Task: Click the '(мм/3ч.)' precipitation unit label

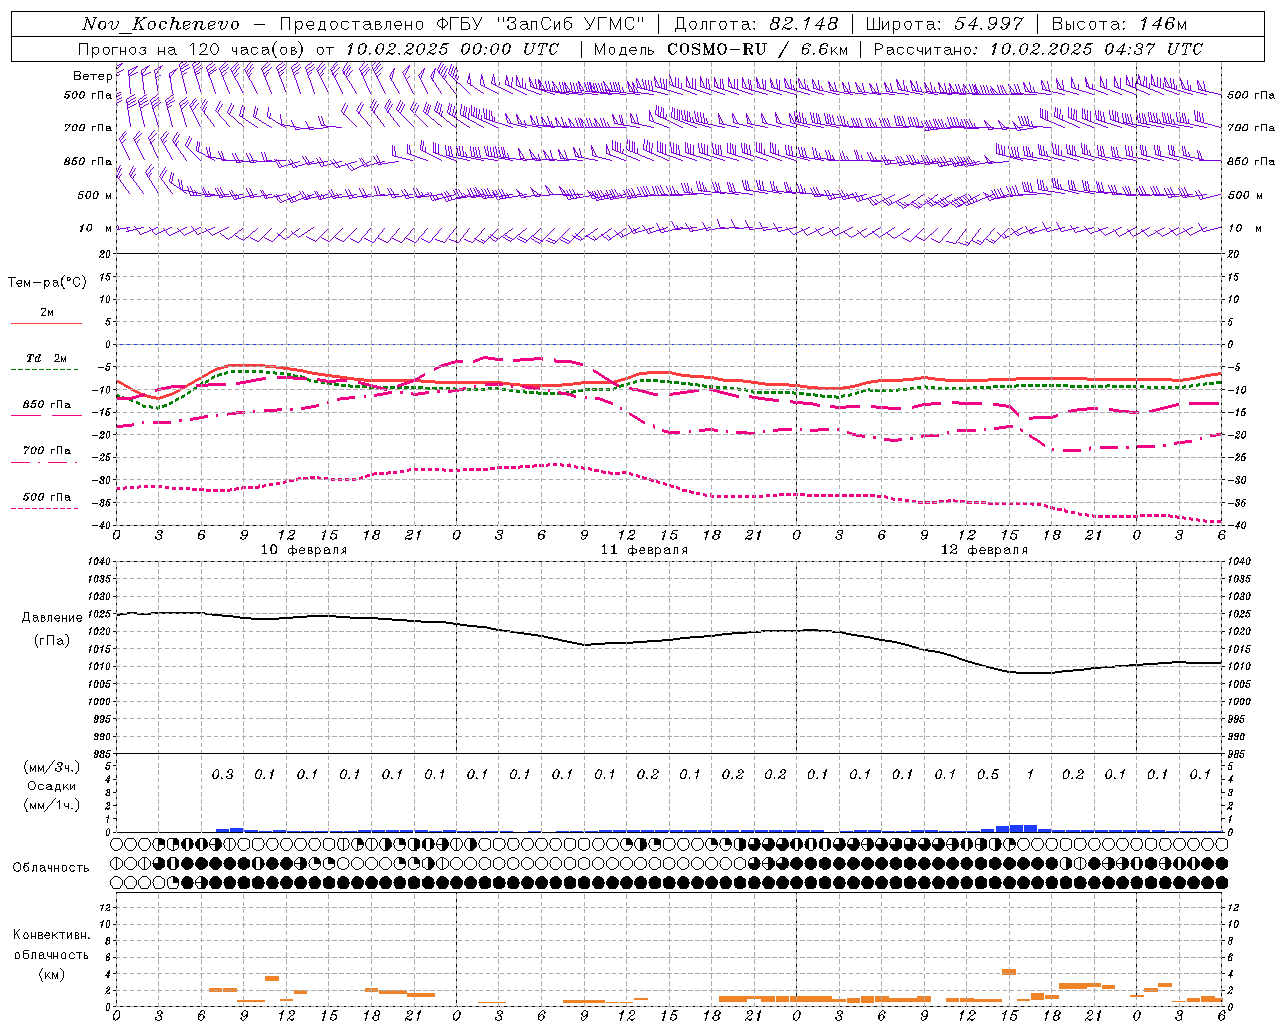Action: coord(51,767)
